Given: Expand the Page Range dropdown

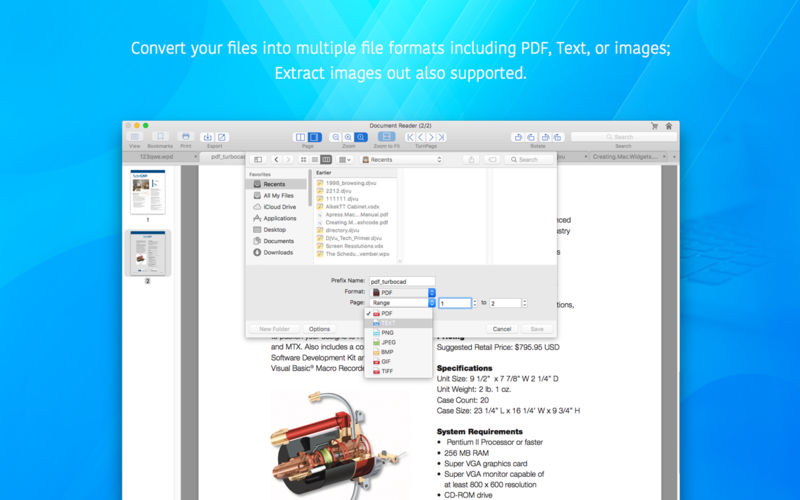Looking at the screenshot, I should pos(403,303).
